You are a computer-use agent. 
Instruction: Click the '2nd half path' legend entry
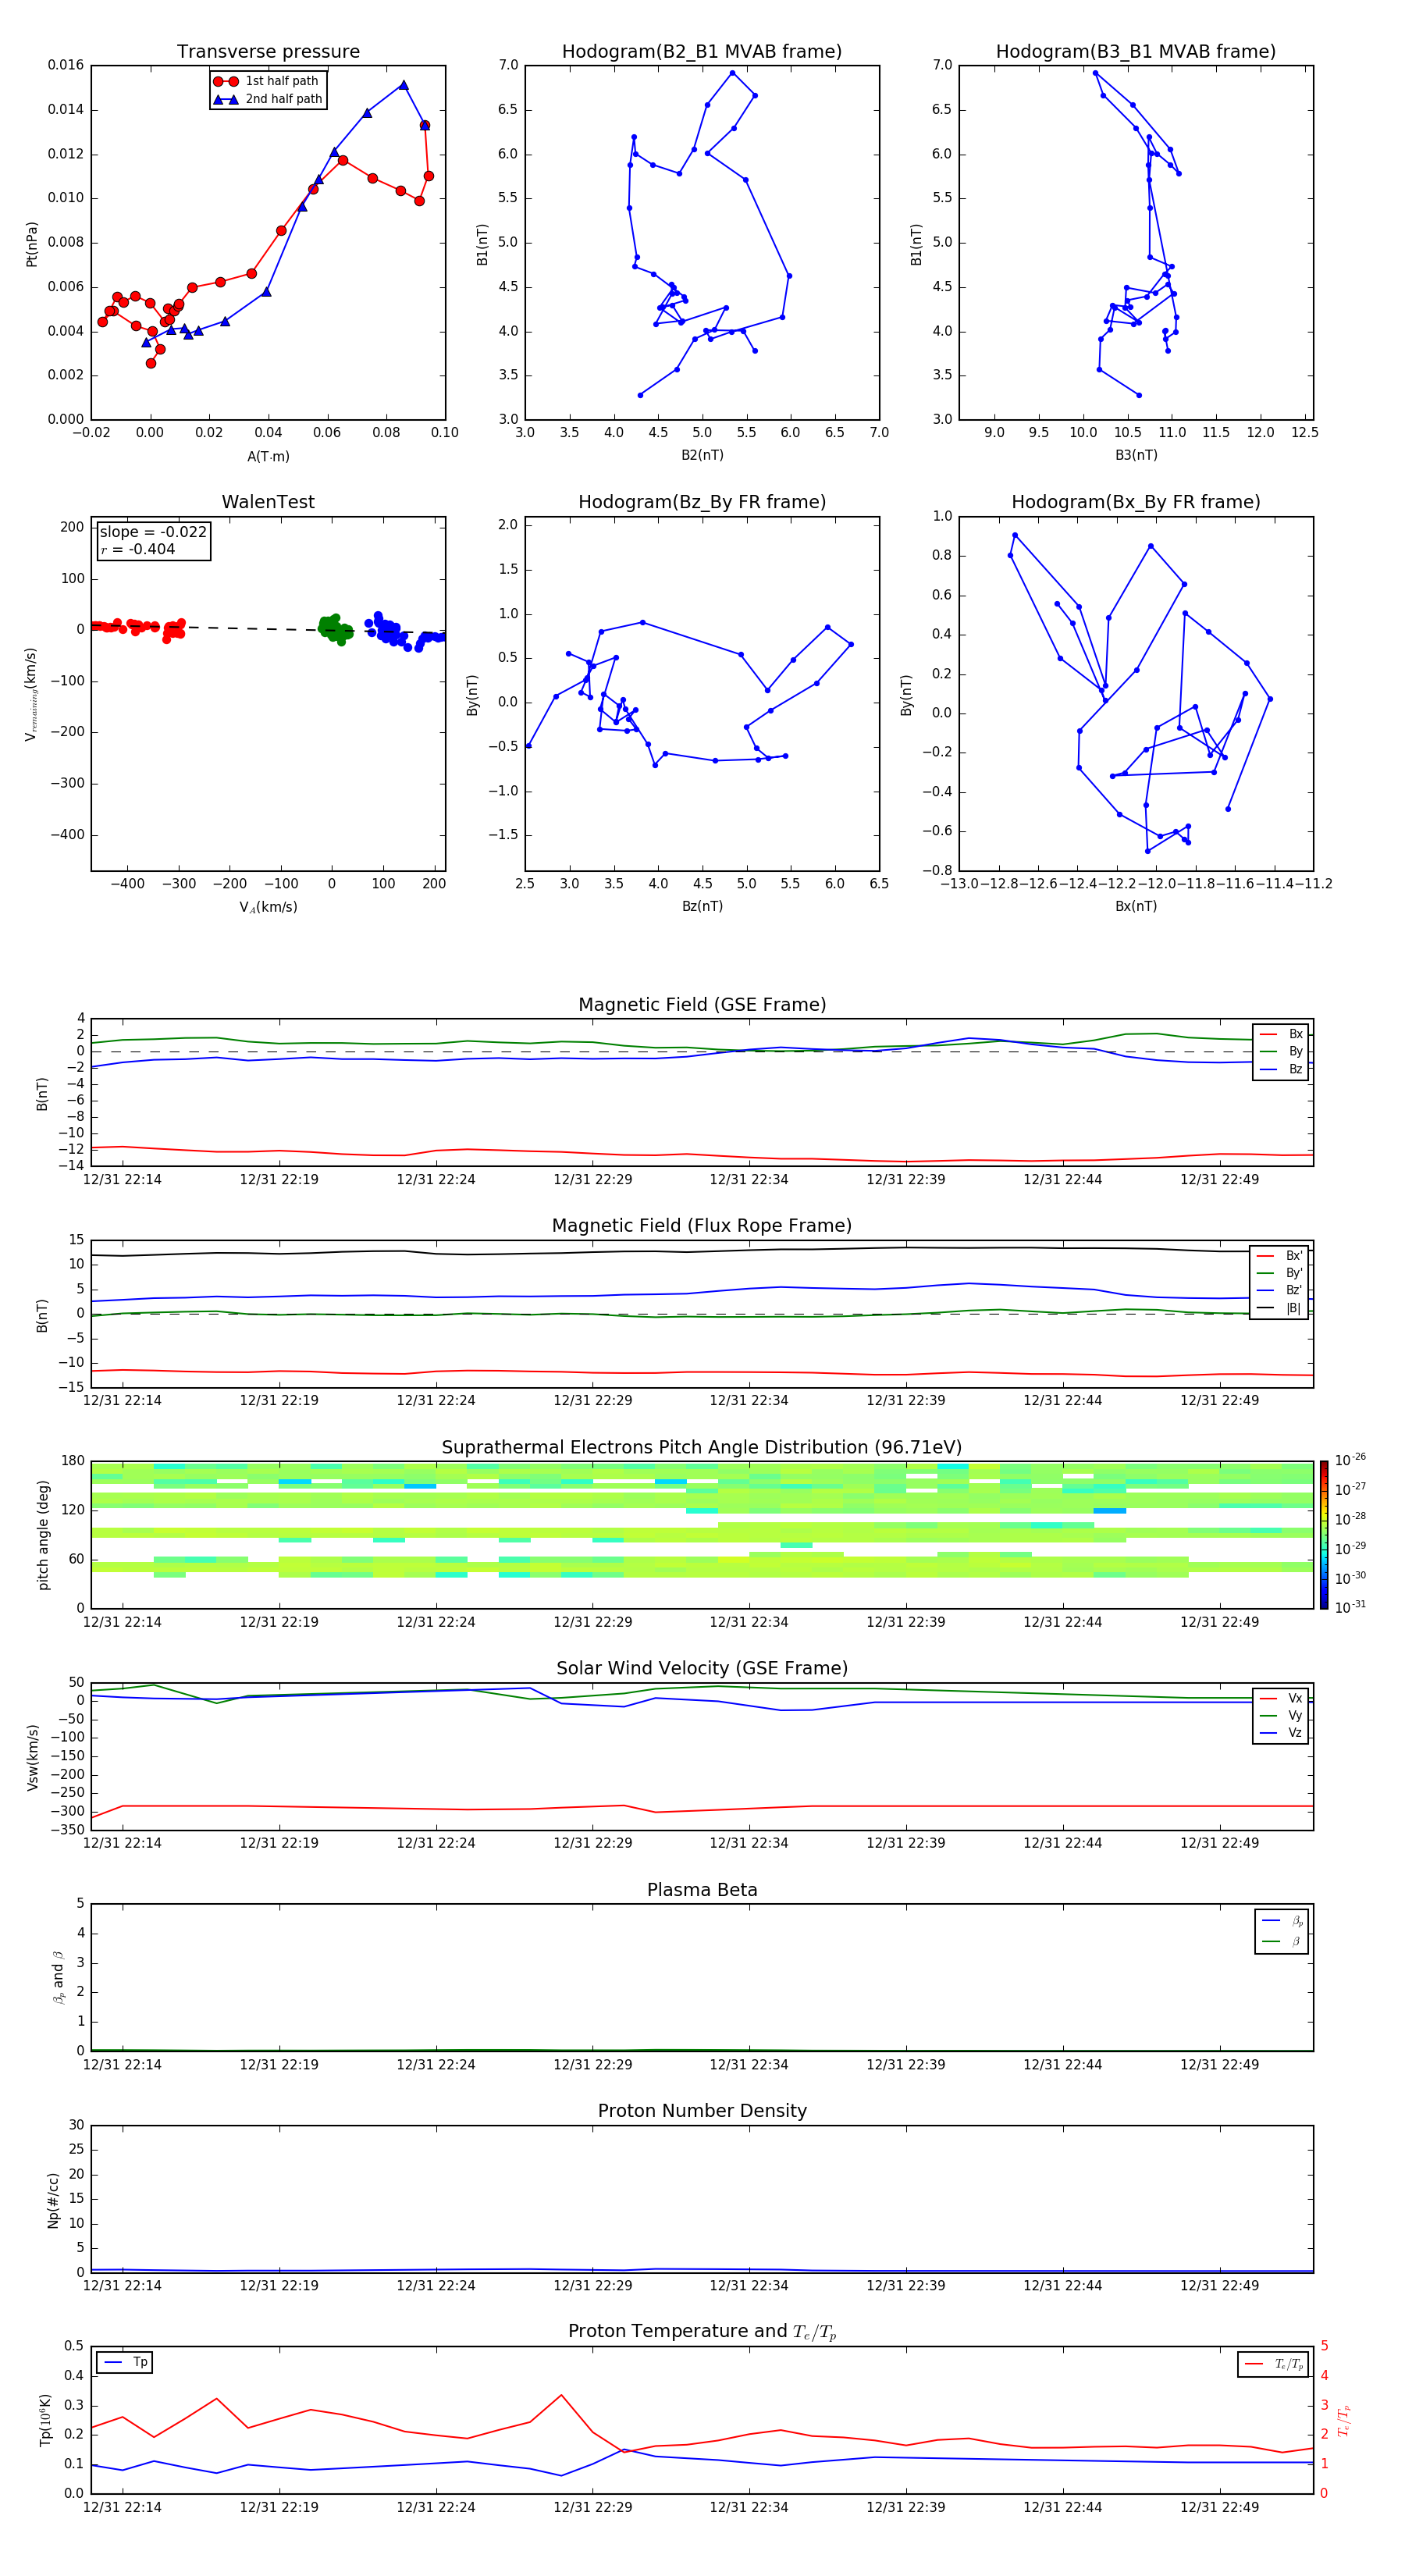coord(268,99)
